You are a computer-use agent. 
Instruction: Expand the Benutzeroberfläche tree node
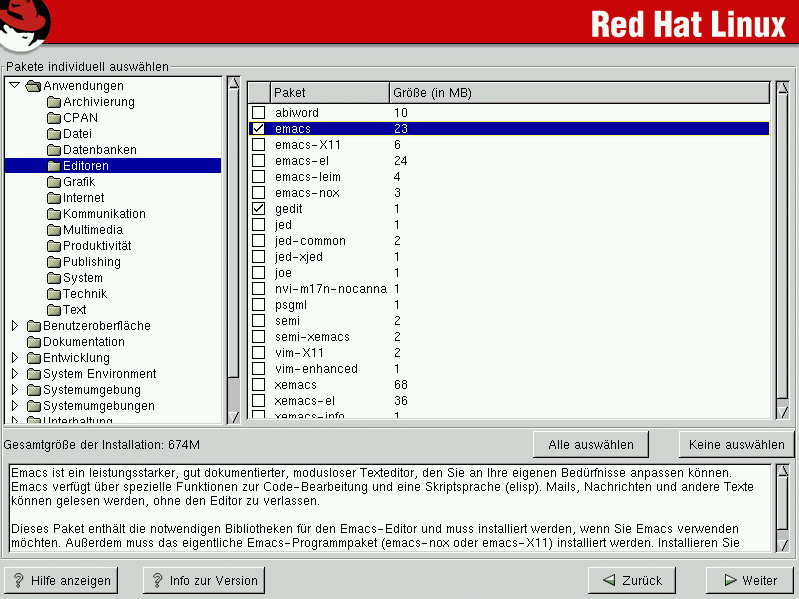tap(14, 326)
